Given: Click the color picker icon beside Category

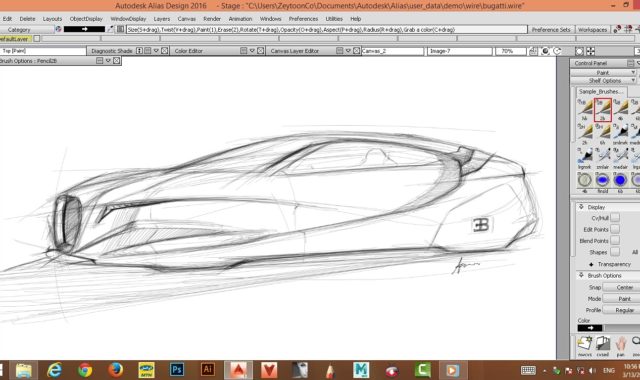Looking at the screenshot, I should pos(58,29).
